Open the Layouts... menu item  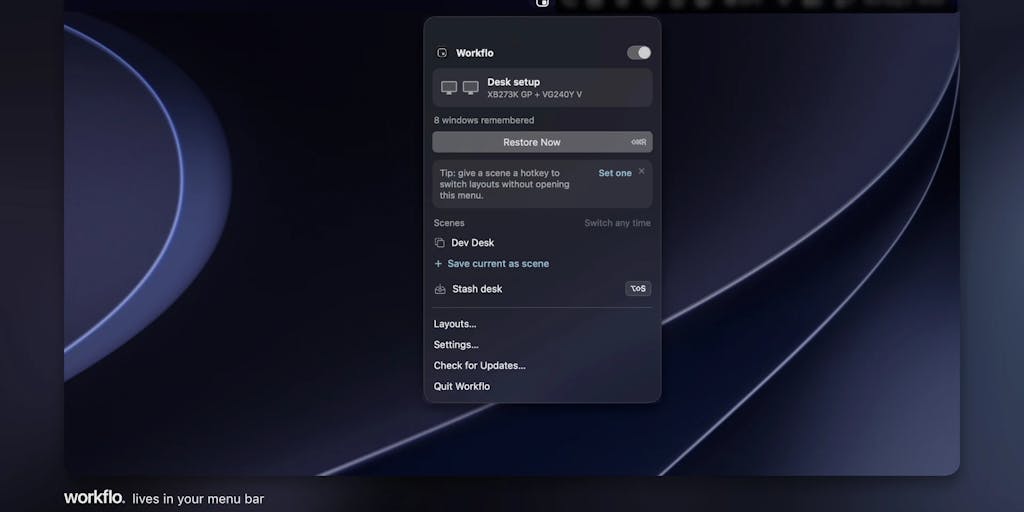[455, 324]
